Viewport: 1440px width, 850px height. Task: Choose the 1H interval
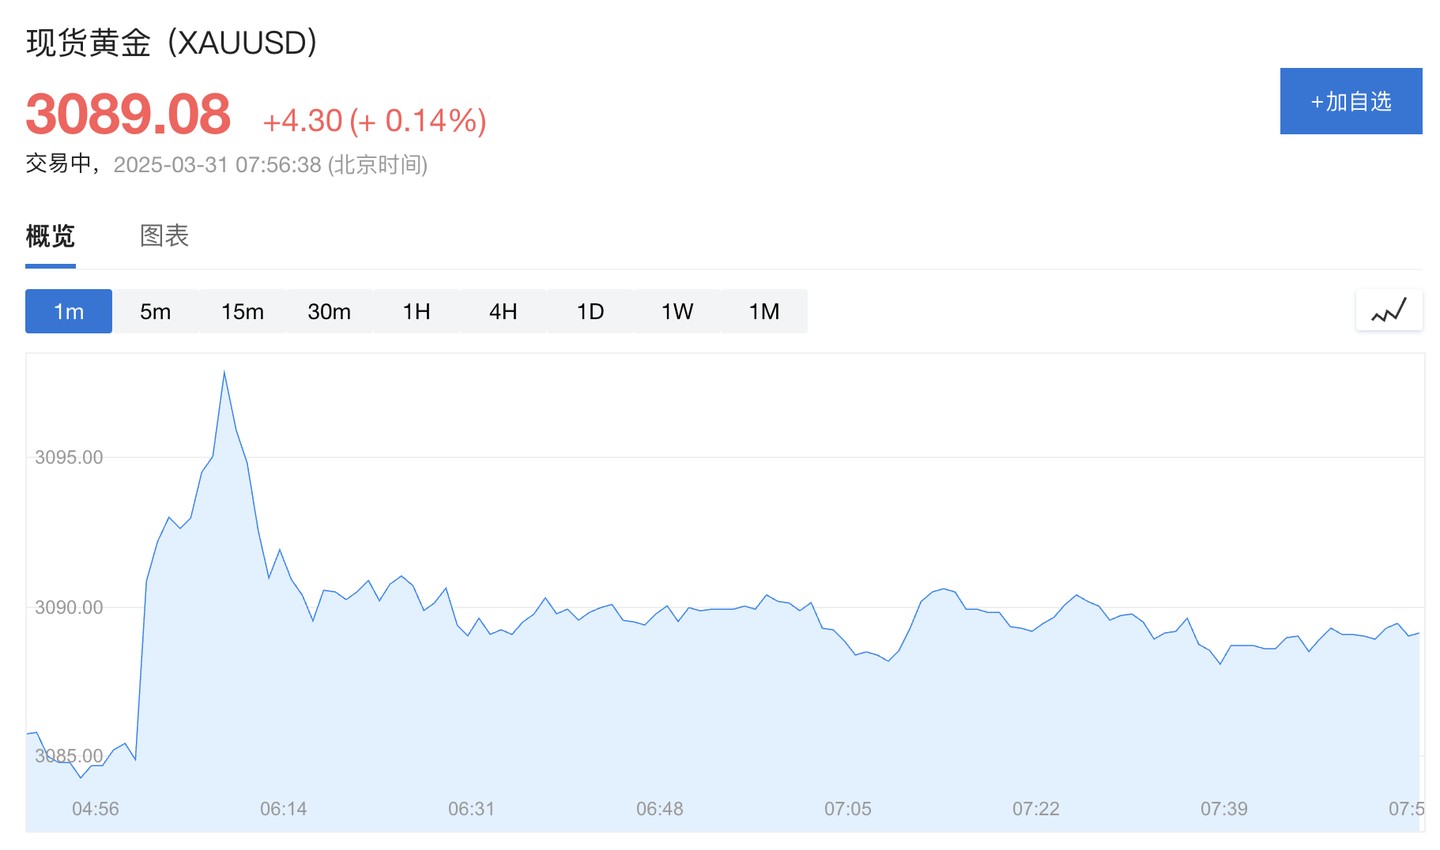tap(416, 311)
